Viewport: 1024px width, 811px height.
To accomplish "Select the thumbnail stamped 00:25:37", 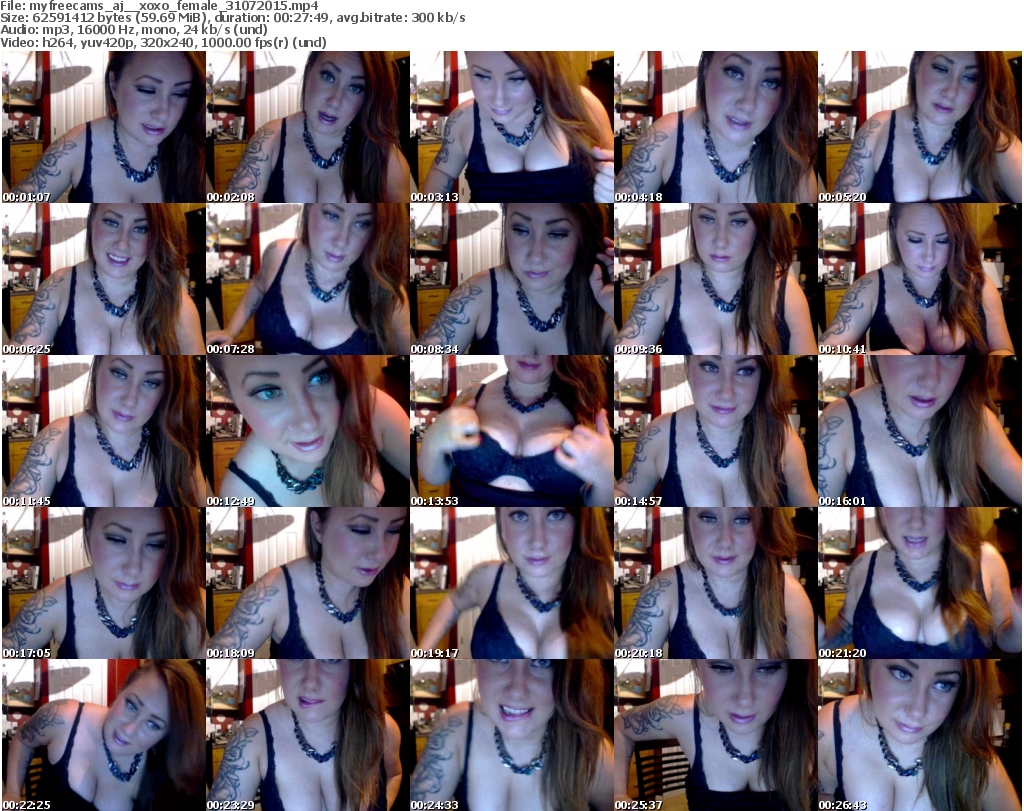I will (716, 735).
